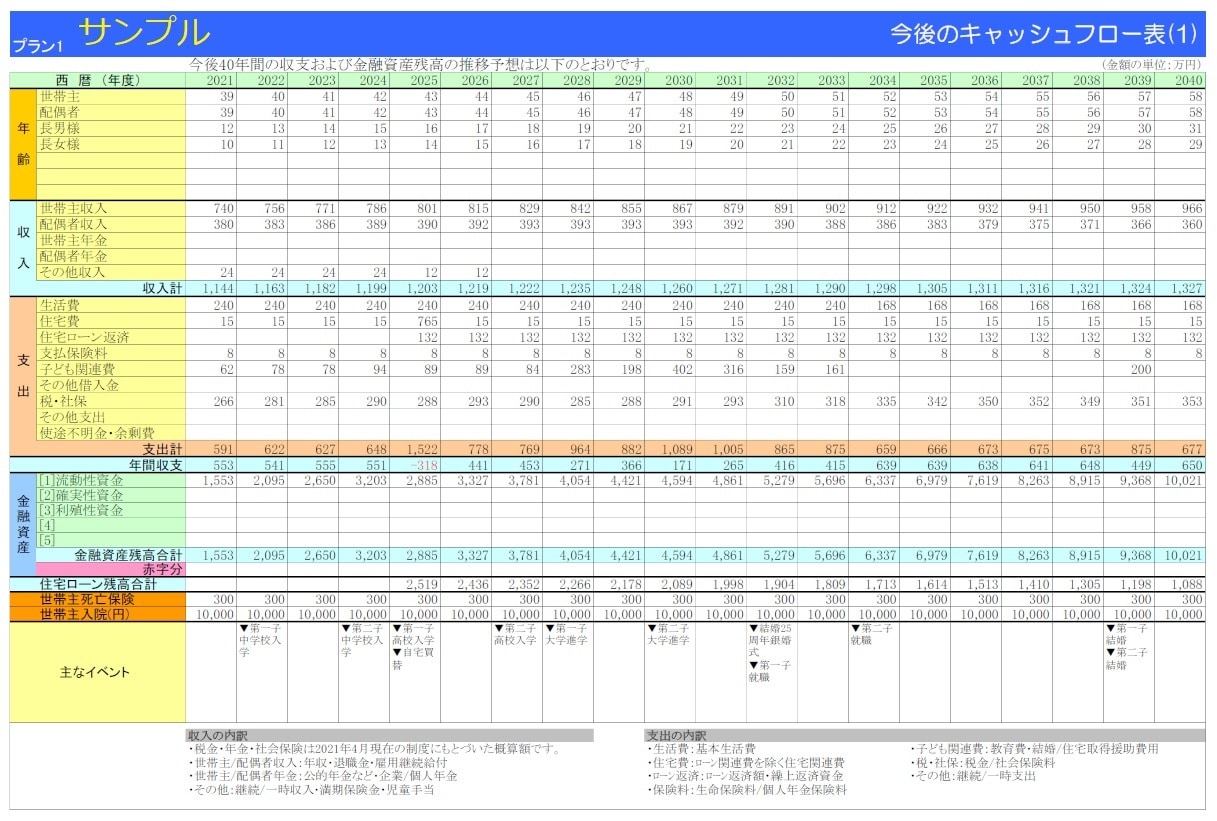Select the 収入計 total row label

[162, 288]
